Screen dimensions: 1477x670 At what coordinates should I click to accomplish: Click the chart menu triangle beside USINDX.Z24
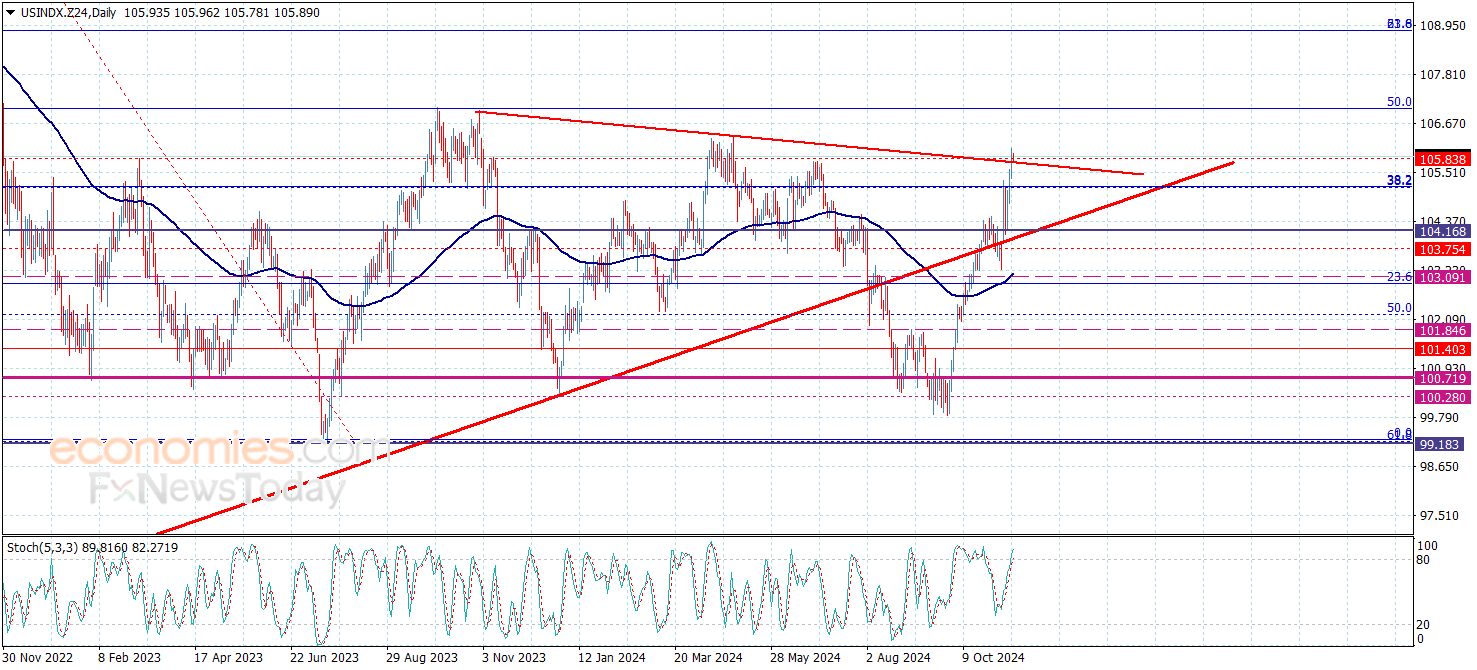click(10, 13)
